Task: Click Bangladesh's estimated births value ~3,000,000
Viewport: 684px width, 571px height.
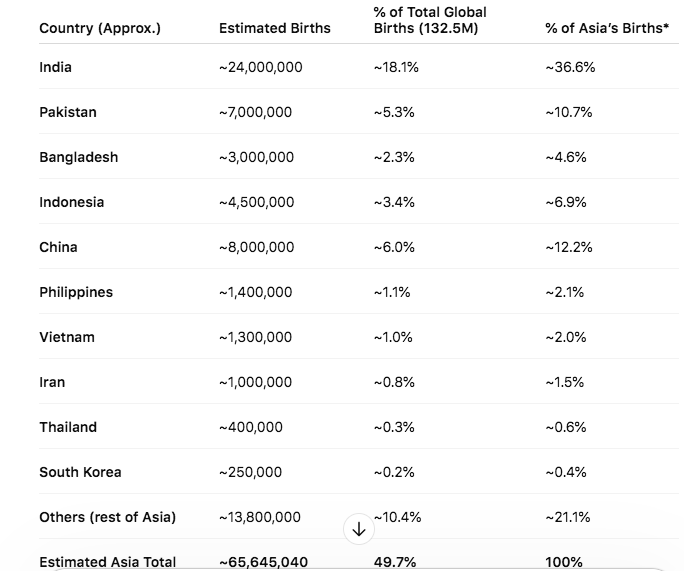Action: click(x=256, y=157)
